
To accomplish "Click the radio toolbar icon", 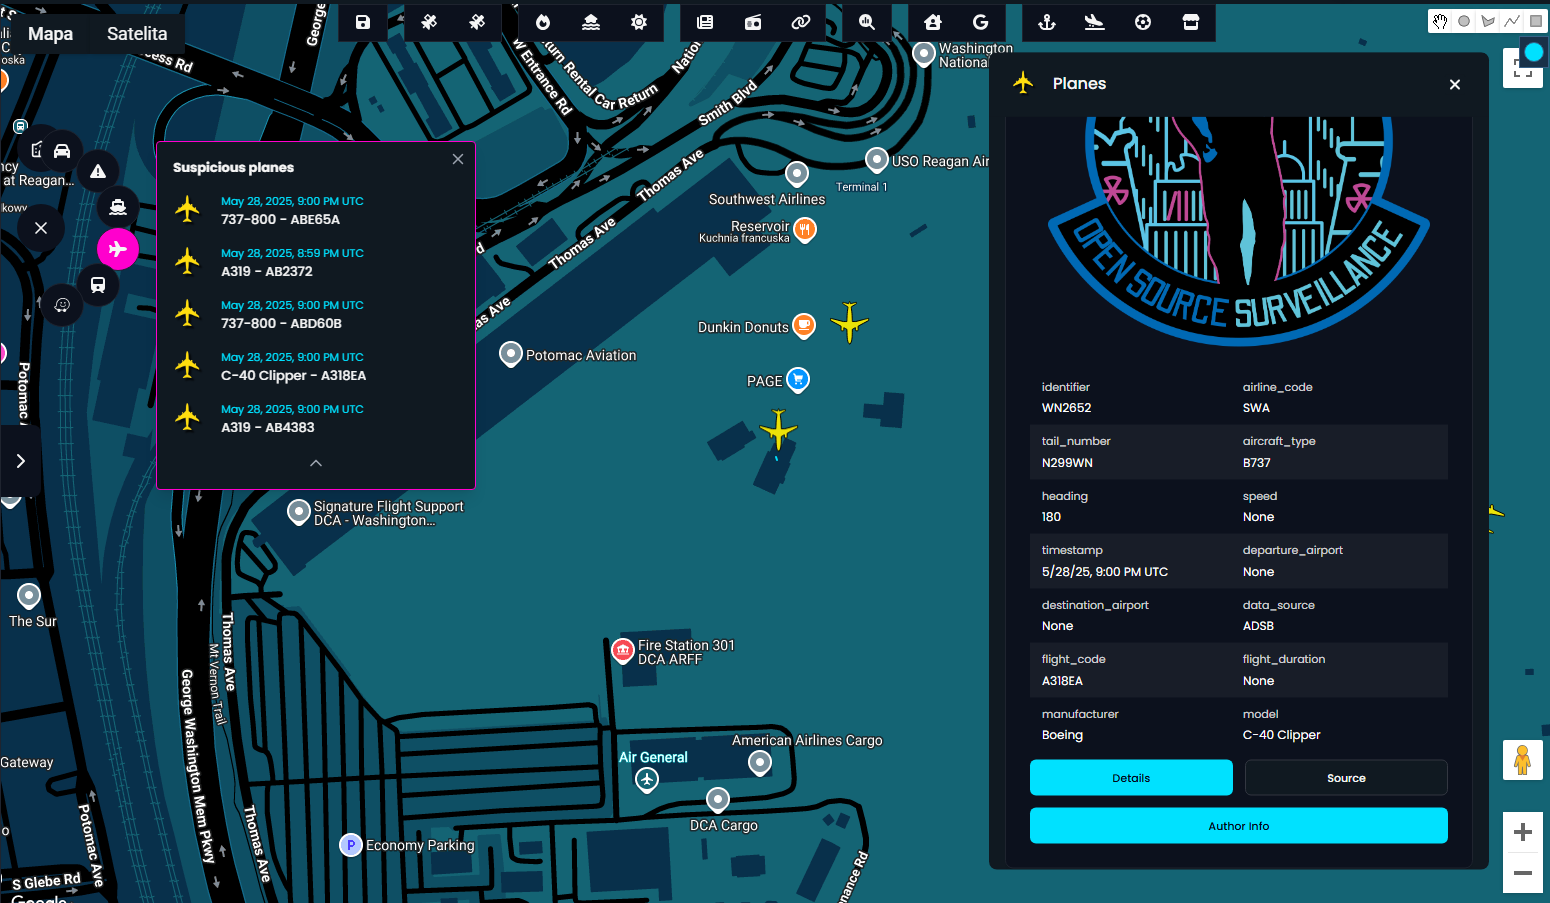I will click(753, 22).
